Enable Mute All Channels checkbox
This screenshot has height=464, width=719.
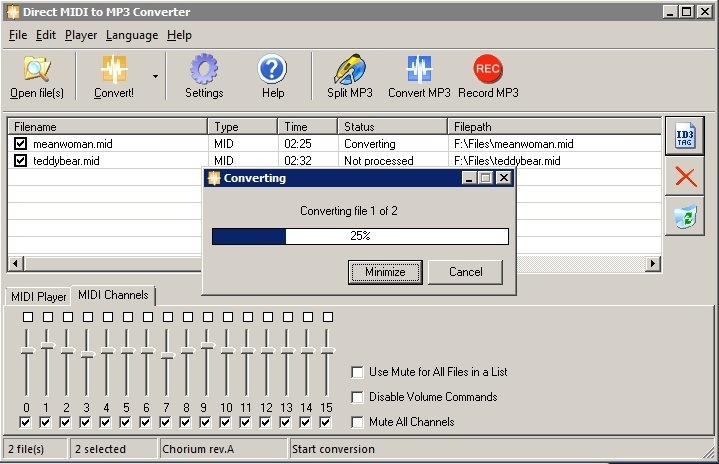pos(357,422)
